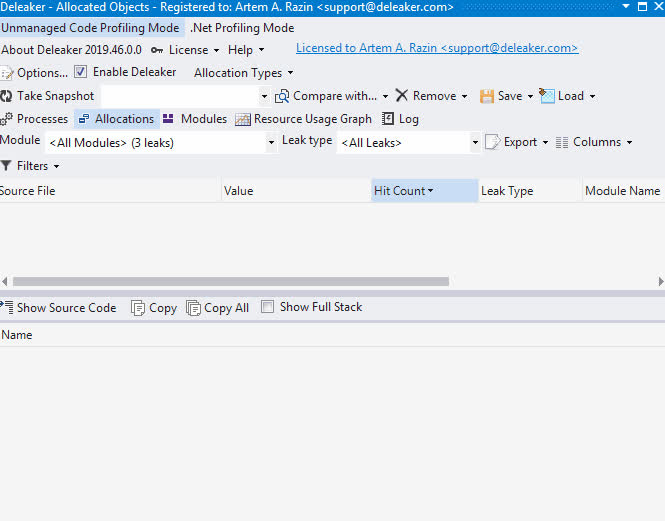Open the Licensed to Artem A. Razin link
The height and width of the screenshot is (521, 665).
[437, 48]
